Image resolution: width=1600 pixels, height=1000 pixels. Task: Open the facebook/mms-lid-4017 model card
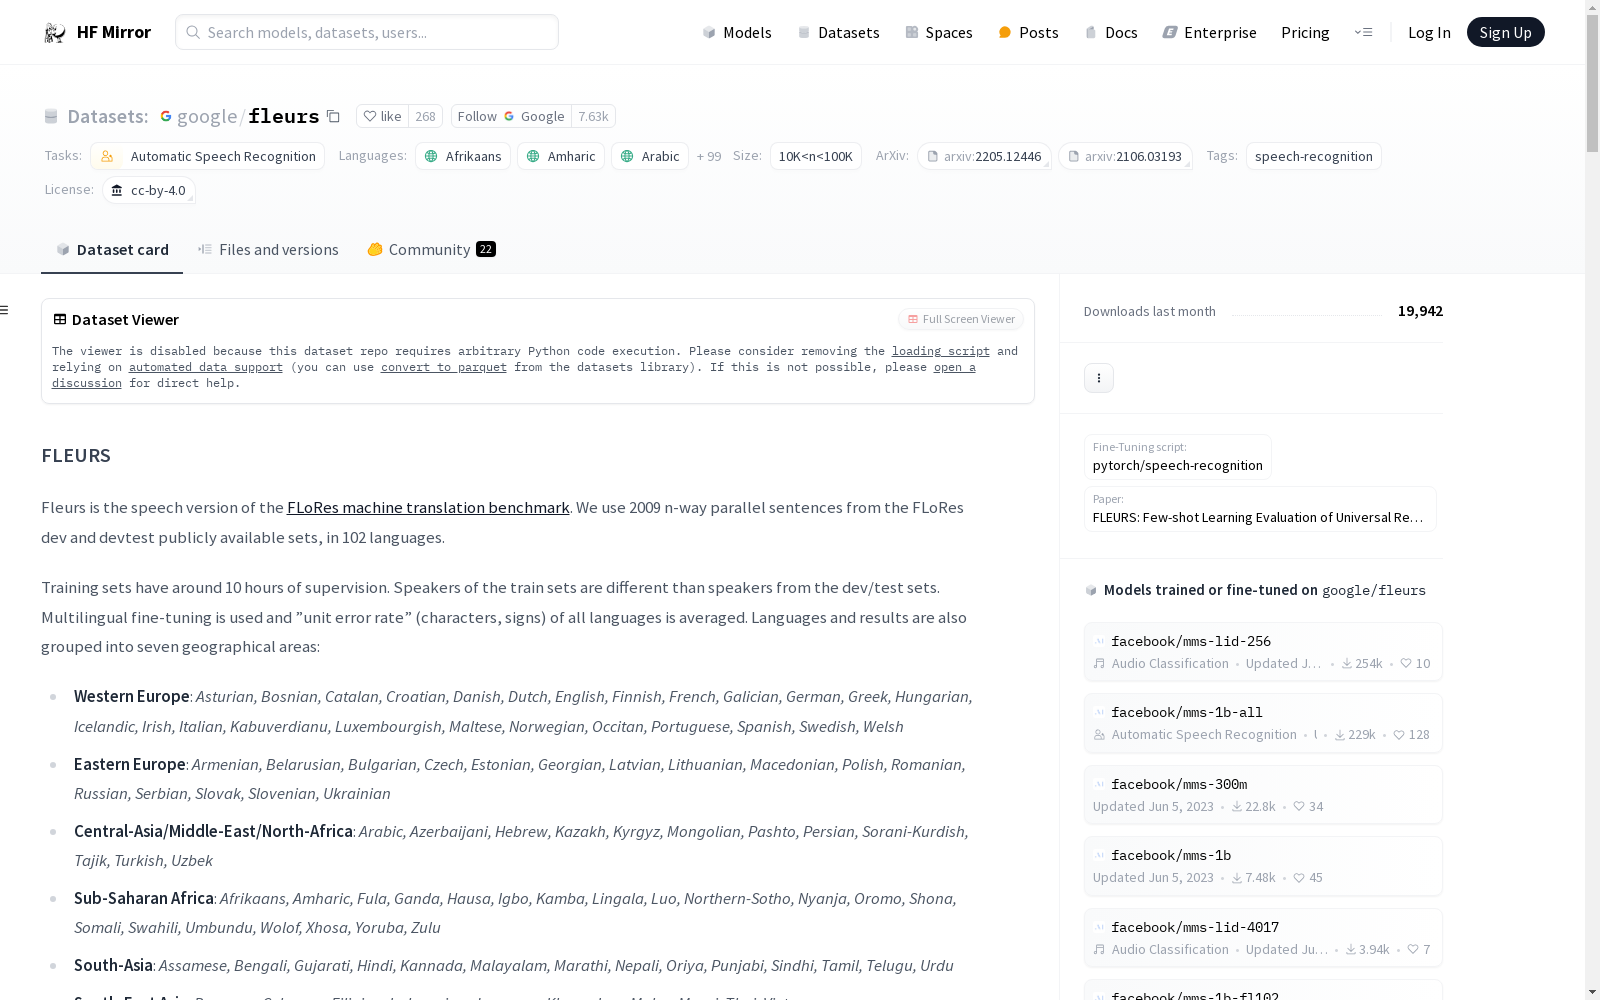tap(1263, 938)
